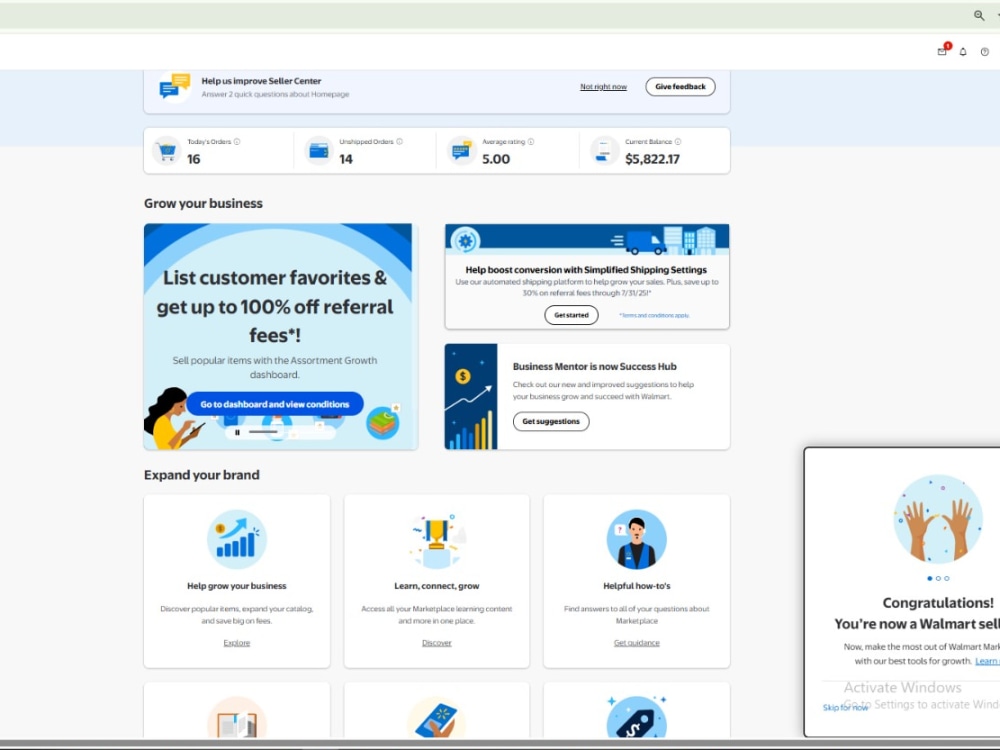Image resolution: width=1000 pixels, height=750 pixels.
Task: Click the Give feedback button
Action: (x=680, y=87)
